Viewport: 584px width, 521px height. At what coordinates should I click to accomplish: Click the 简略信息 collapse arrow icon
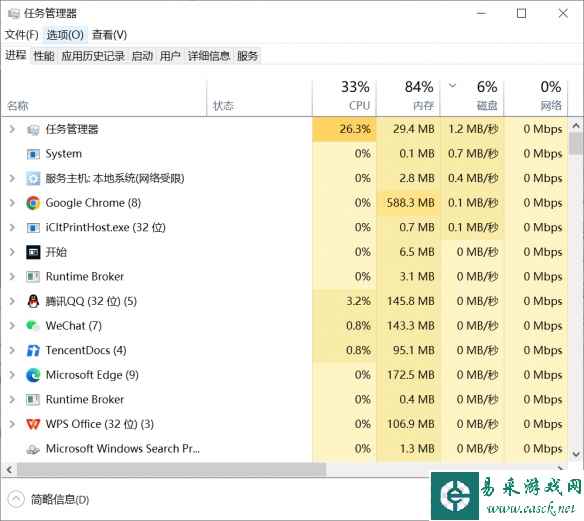coord(16,499)
